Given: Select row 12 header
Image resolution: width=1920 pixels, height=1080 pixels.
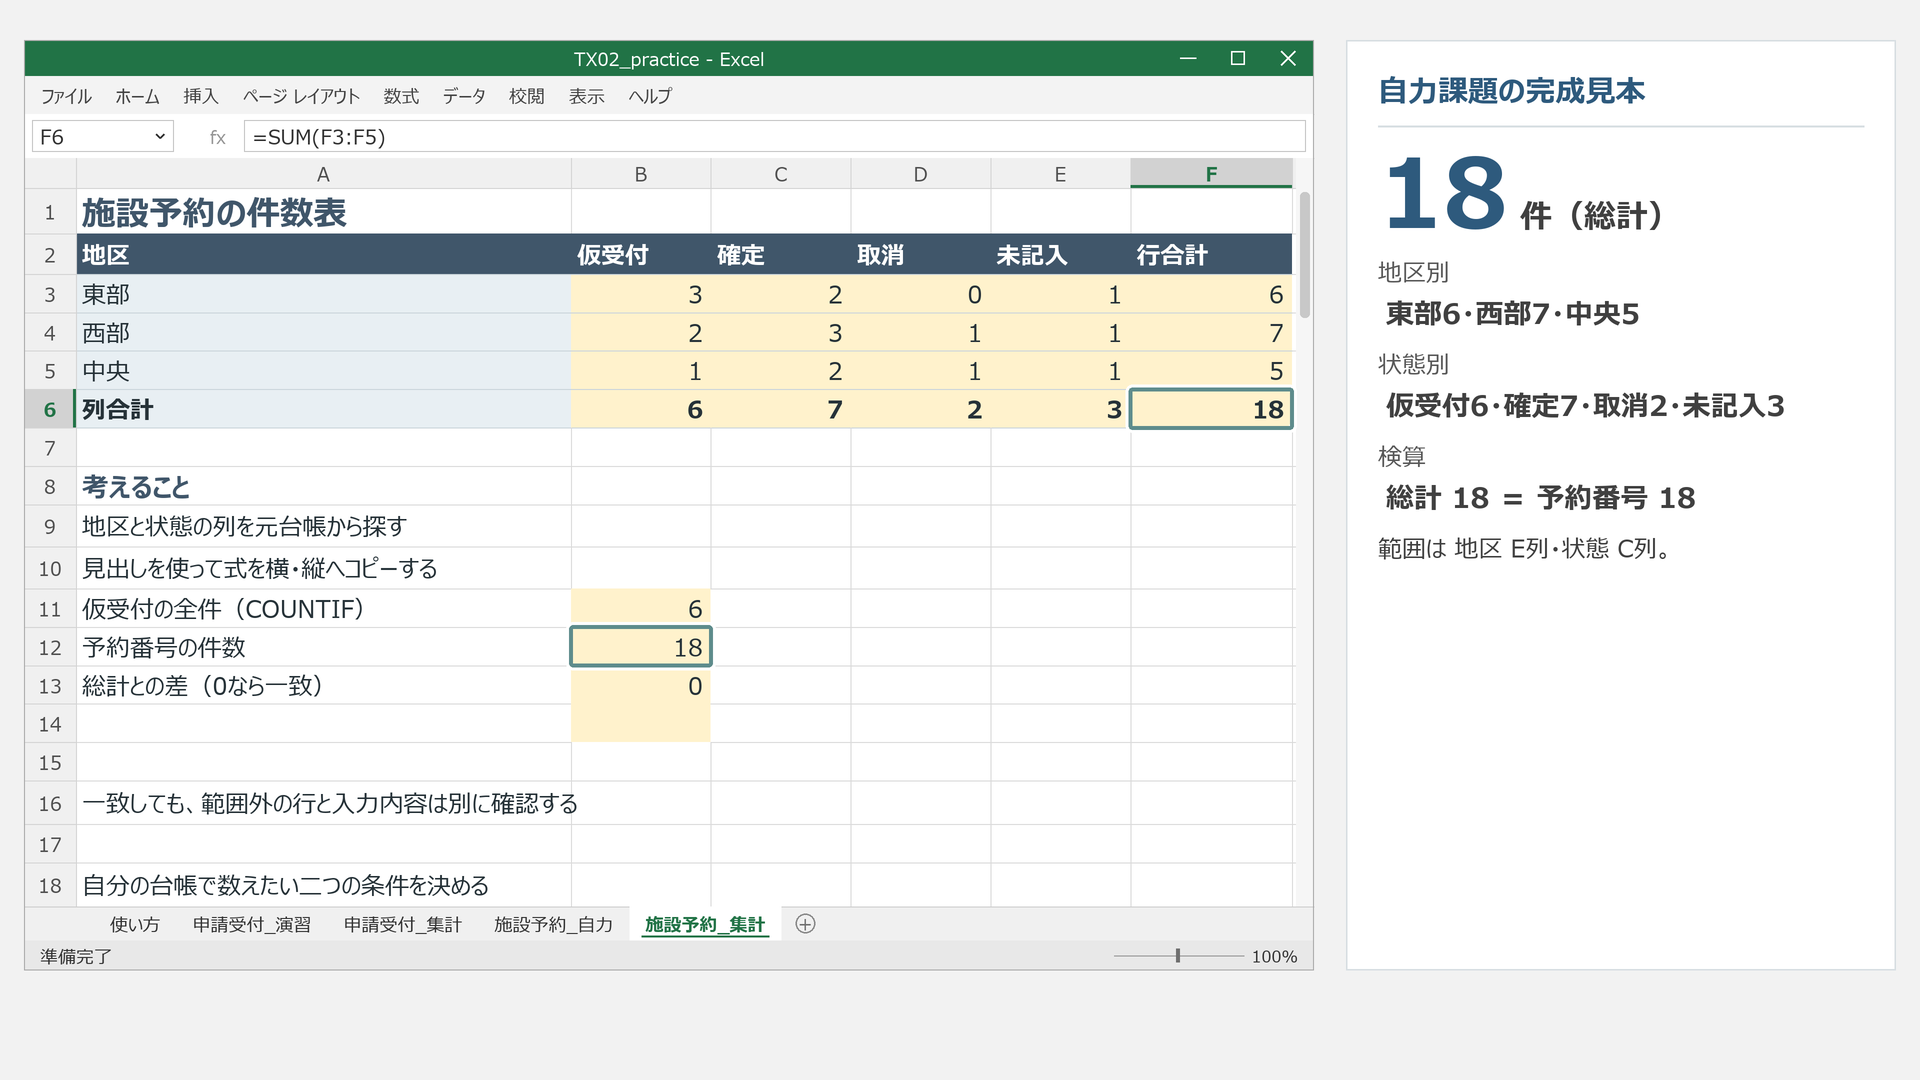Looking at the screenshot, I should (50, 647).
